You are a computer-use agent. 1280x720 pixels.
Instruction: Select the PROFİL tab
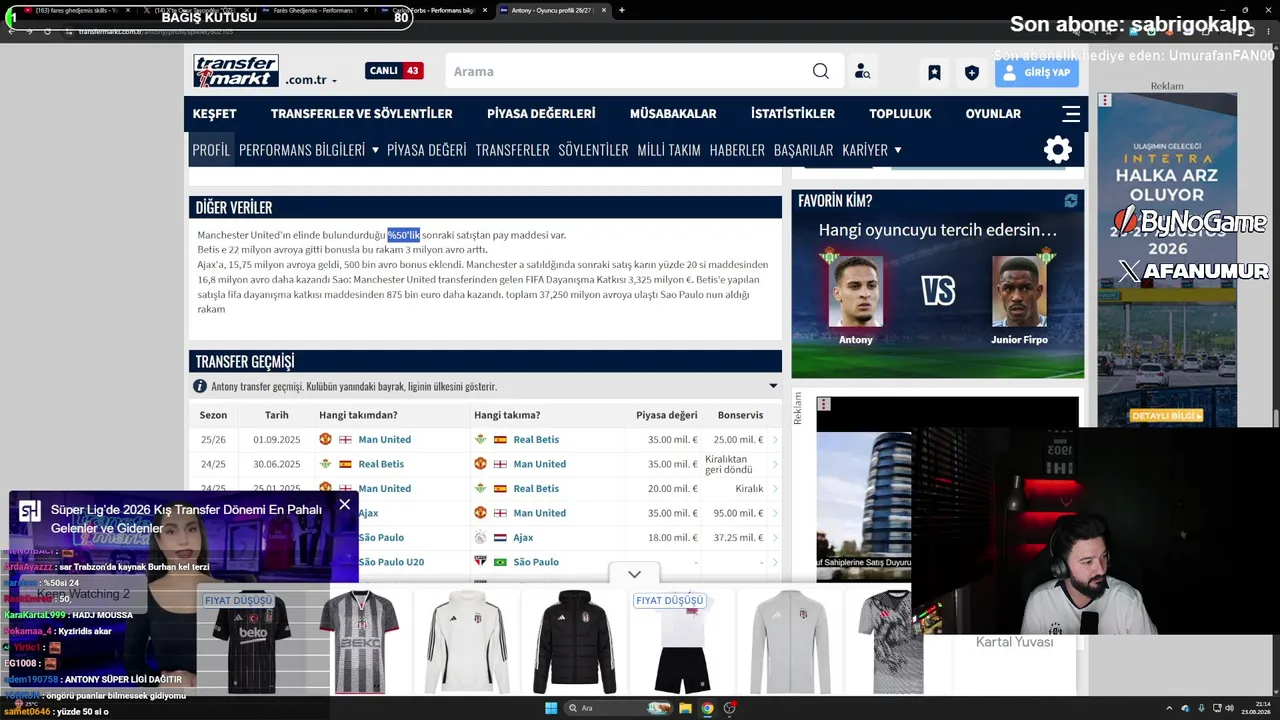pyautogui.click(x=211, y=150)
